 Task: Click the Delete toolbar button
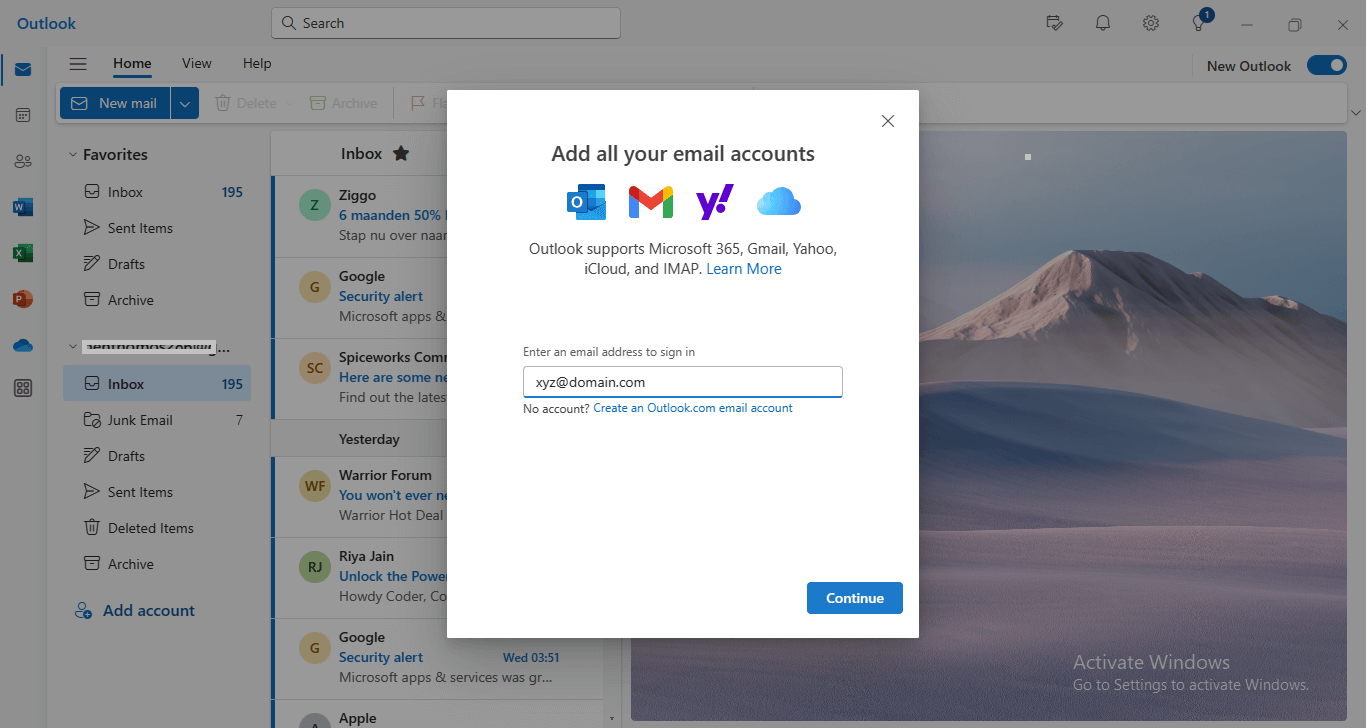click(246, 103)
